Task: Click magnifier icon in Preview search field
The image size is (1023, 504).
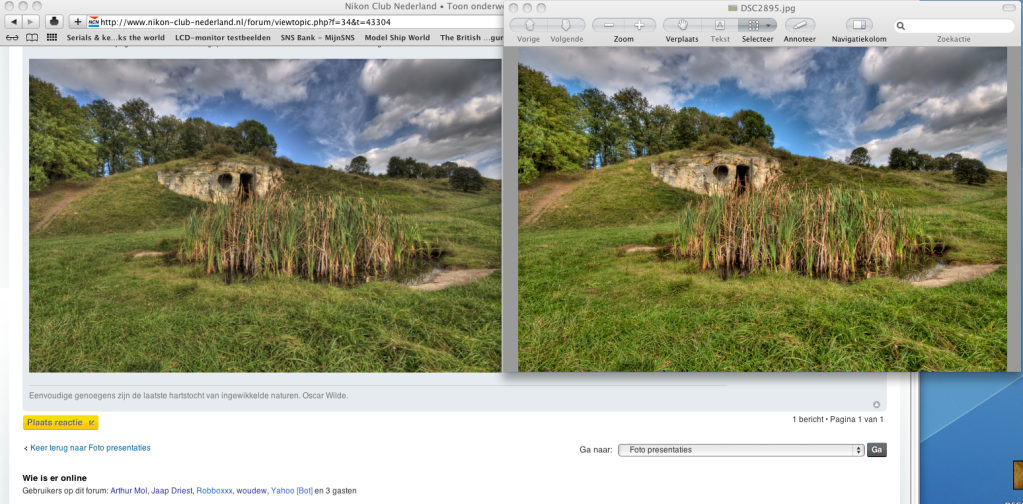Action: [x=902, y=26]
